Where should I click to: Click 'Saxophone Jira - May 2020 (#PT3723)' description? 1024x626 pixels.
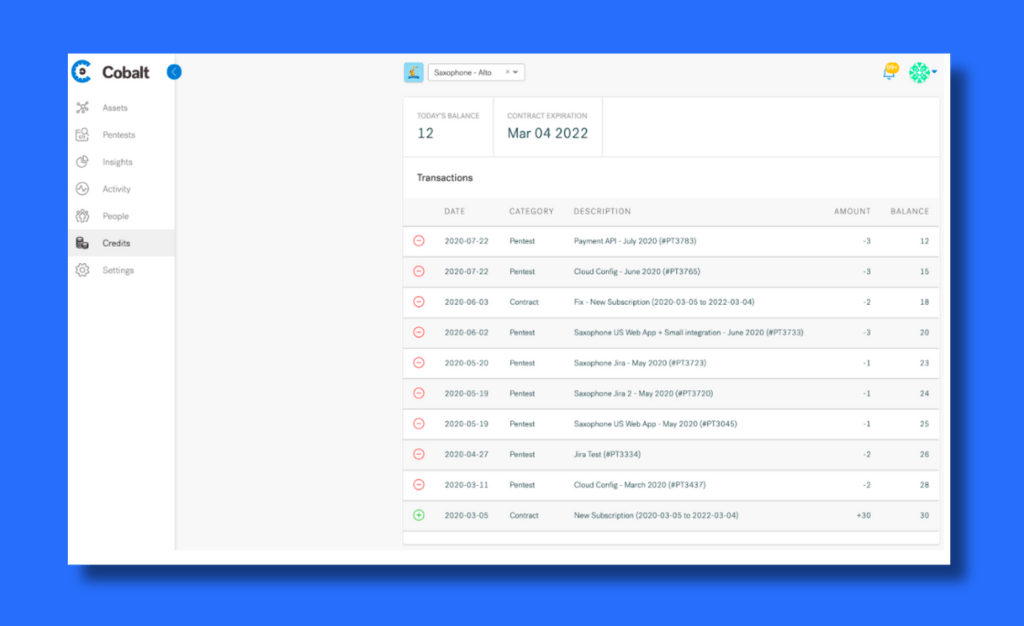click(x=640, y=363)
